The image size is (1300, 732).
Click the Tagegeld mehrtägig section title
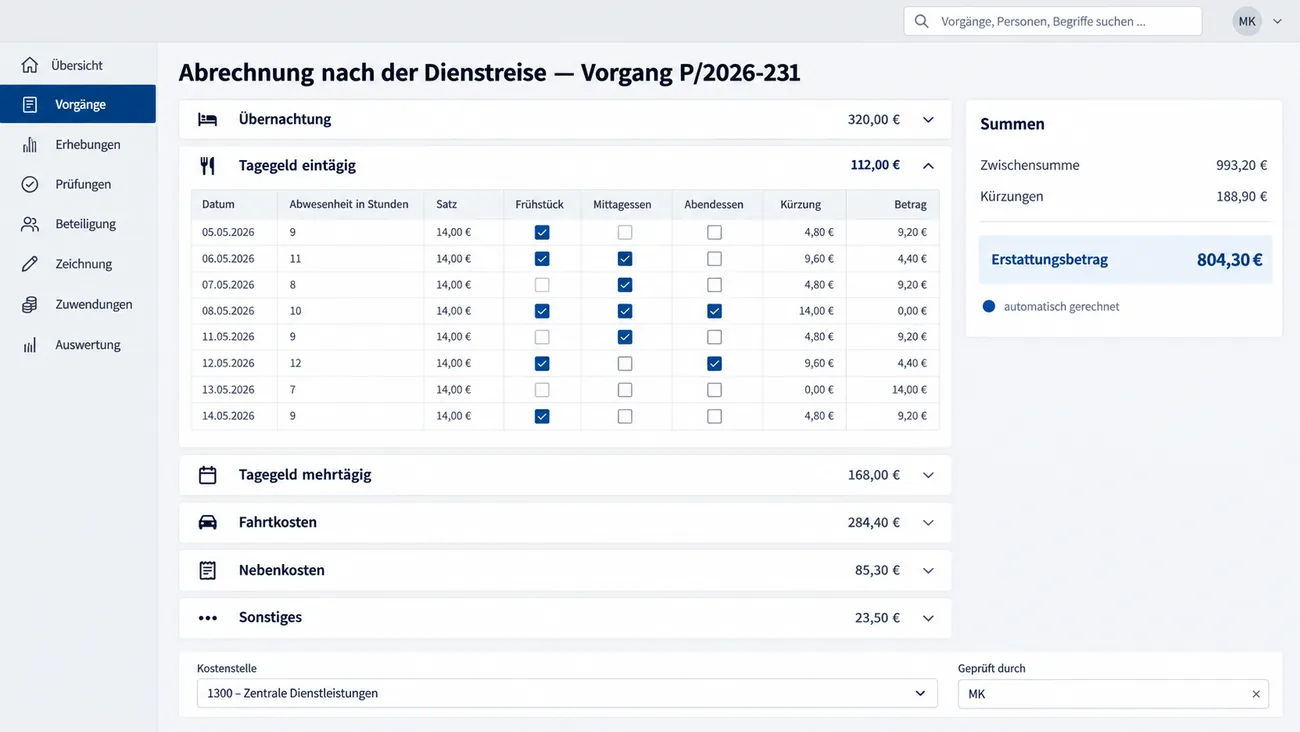point(305,475)
